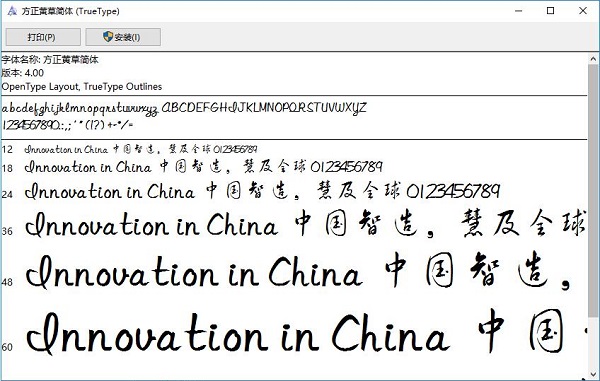
Task: Minimize the font preview window
Action: [x=518, y=11]
